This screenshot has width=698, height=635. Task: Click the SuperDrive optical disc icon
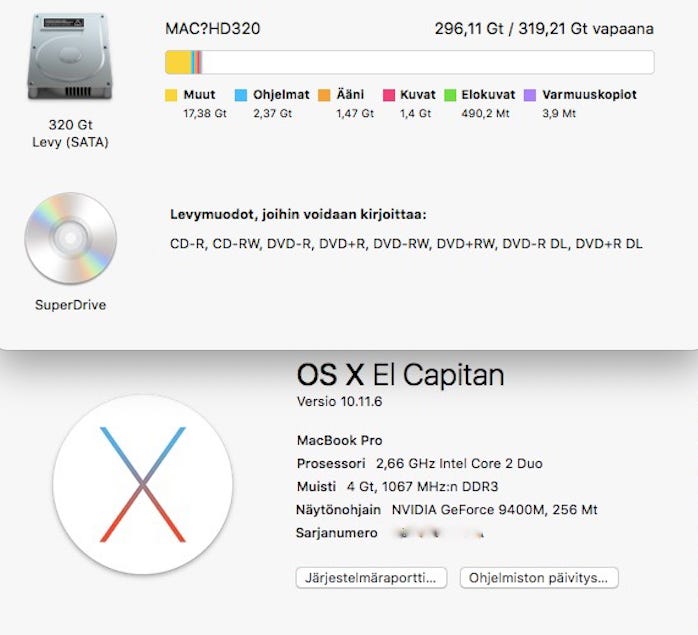click(70, 238)
